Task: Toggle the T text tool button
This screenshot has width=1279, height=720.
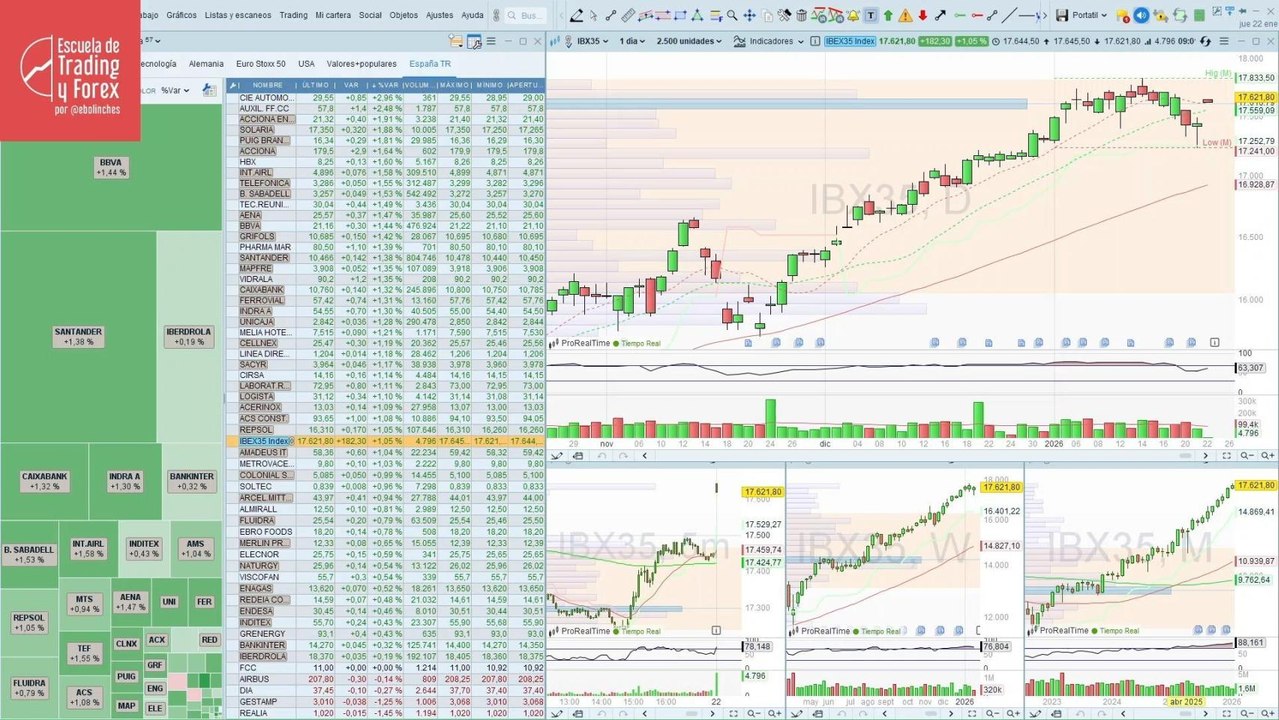Action: click(x=870, y=15)
